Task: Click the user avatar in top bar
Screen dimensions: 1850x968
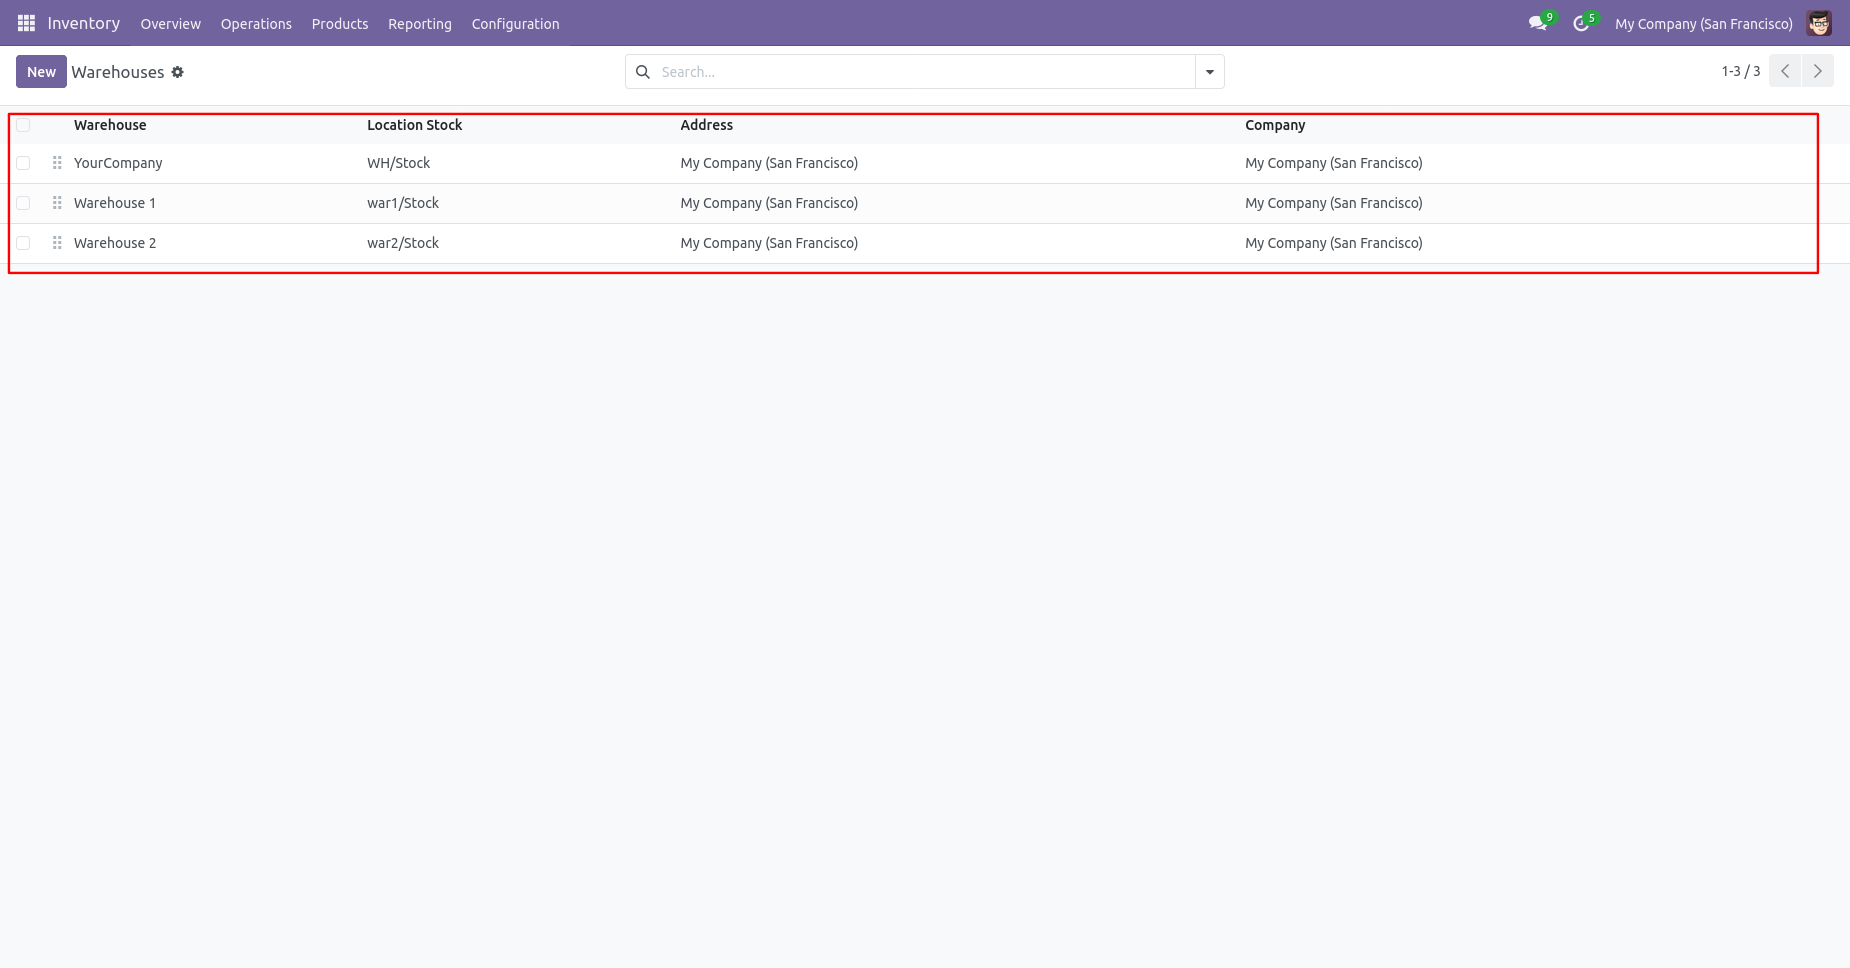Action: tap(1819, 23)
